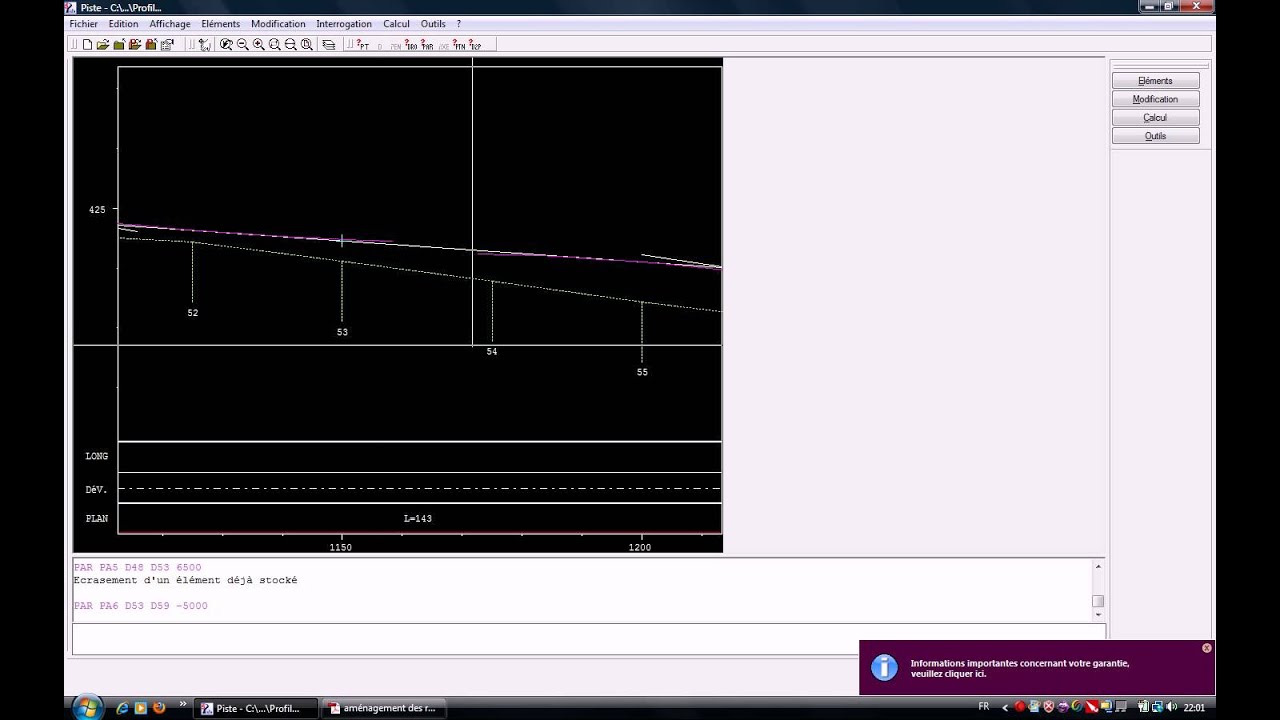Click the 'L=143' label in PLAN row
The width and height of the screenshot is (1280, 720).
418,519
